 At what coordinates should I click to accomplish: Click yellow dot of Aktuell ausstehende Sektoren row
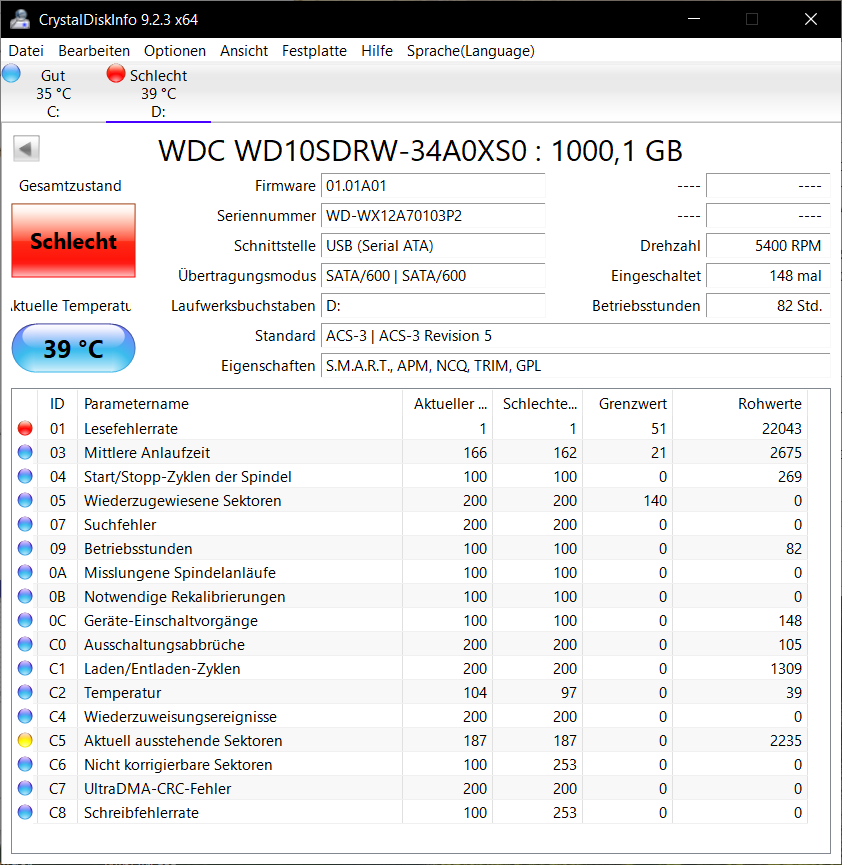point(25,740)
